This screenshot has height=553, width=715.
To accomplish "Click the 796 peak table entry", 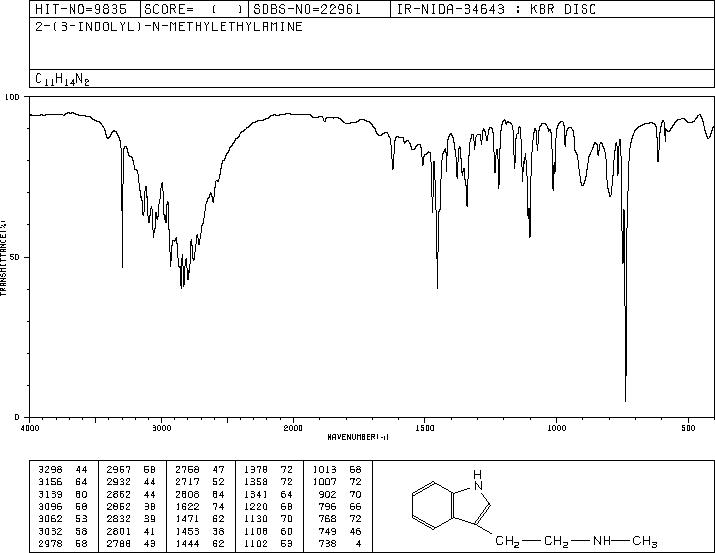I will click(x=340, y=506).
